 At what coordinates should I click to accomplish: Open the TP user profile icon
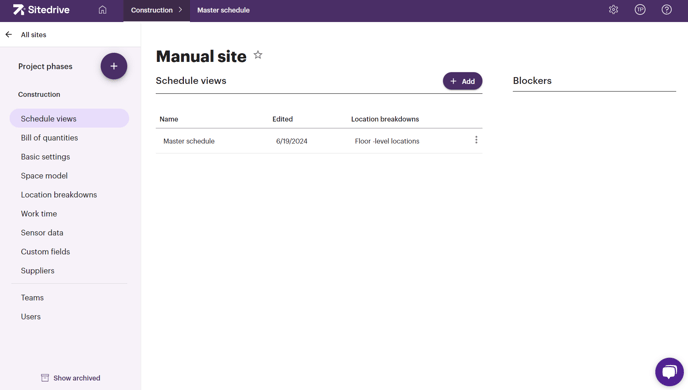tap(640, 10)
